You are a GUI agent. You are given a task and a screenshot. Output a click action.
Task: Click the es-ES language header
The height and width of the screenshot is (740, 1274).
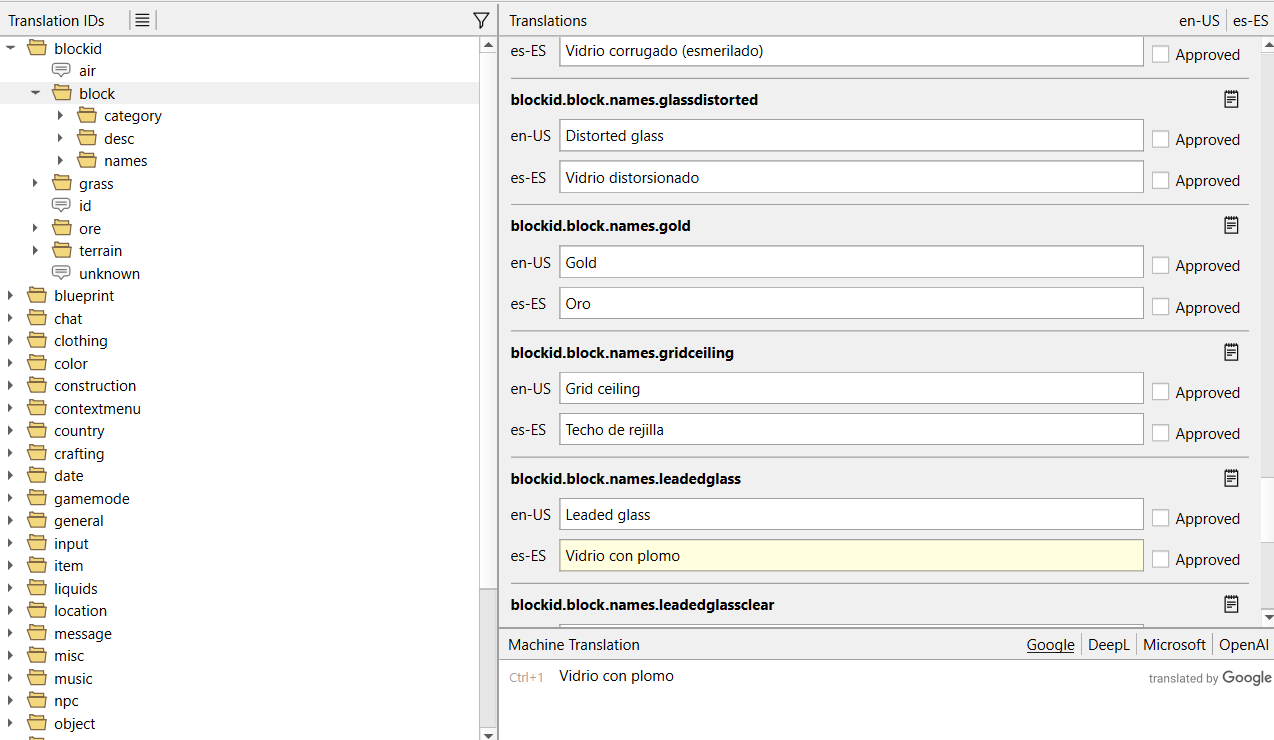[1250, 20]
